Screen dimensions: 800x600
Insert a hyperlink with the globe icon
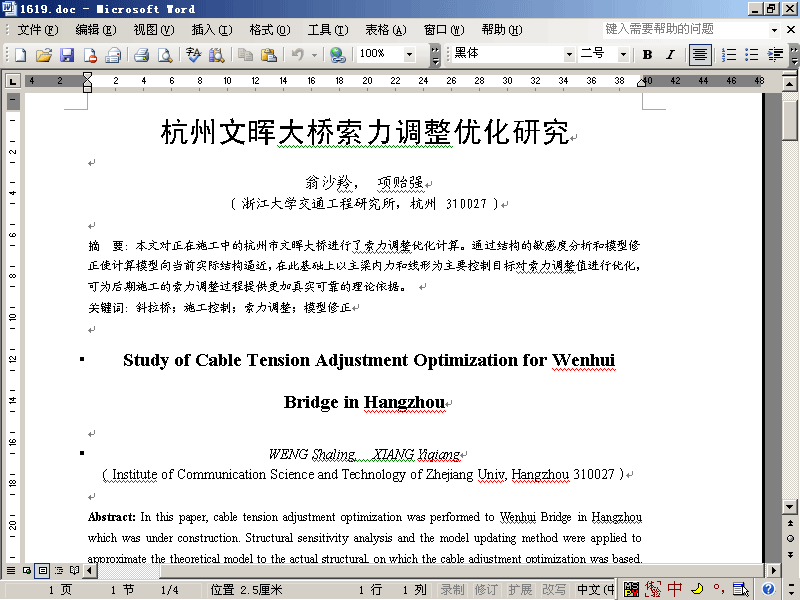[x=337, y=54]
